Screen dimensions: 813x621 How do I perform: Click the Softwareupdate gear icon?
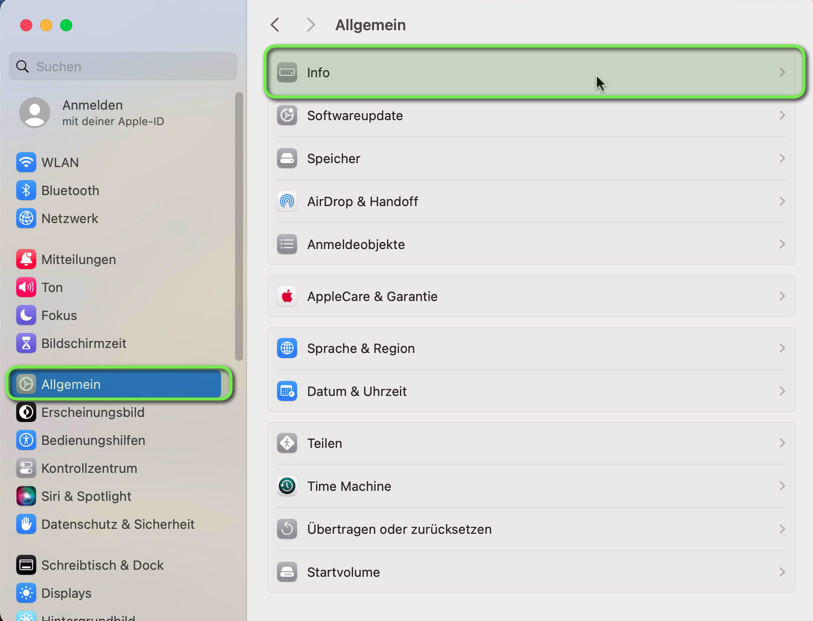[x=287, y=116]
